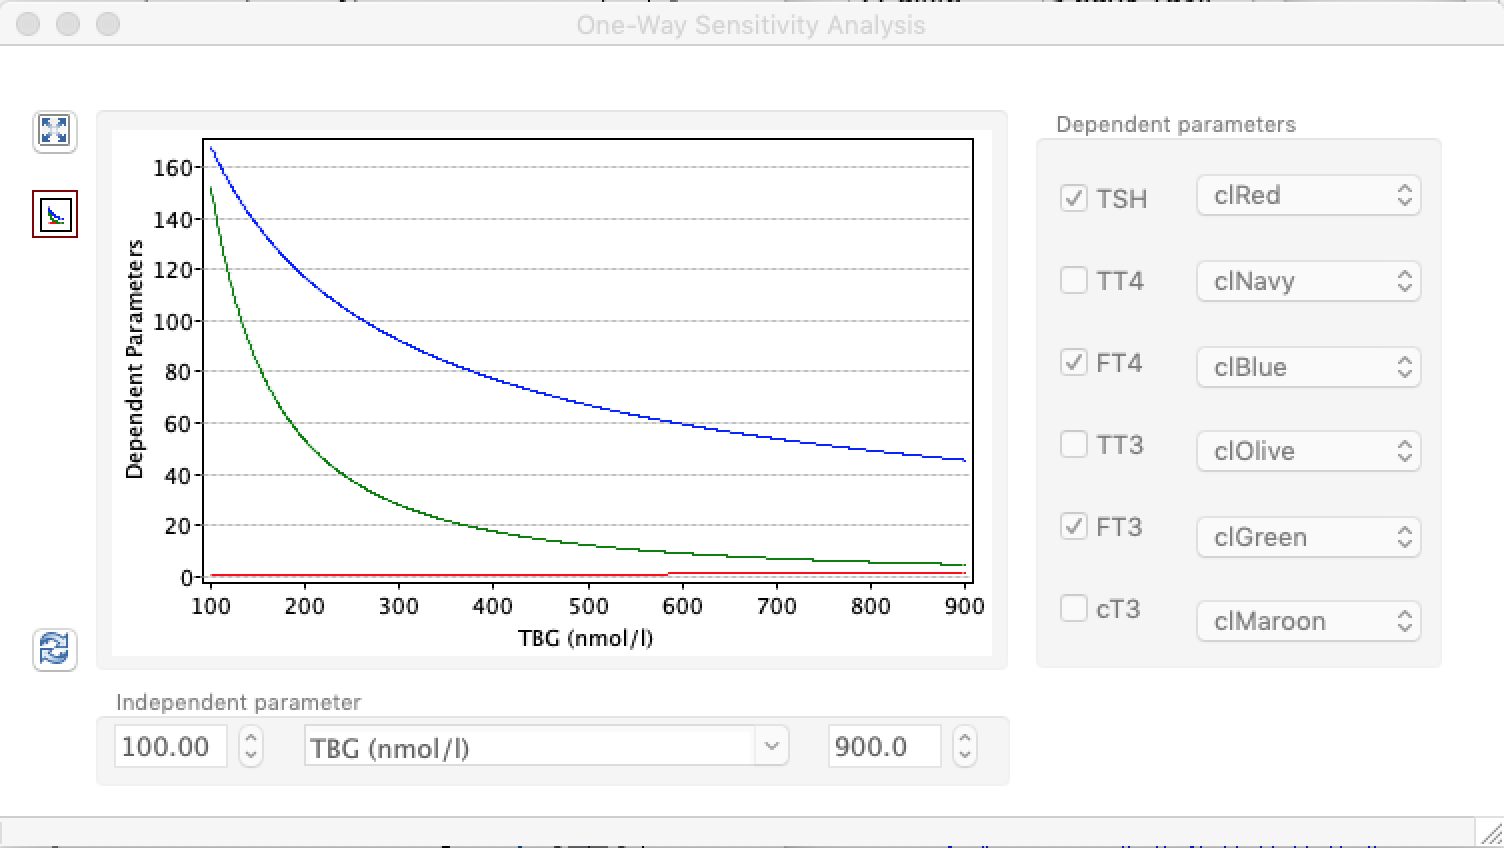Click the close window button
Screen dimensions: 1504x848
[x=29, y=24]
